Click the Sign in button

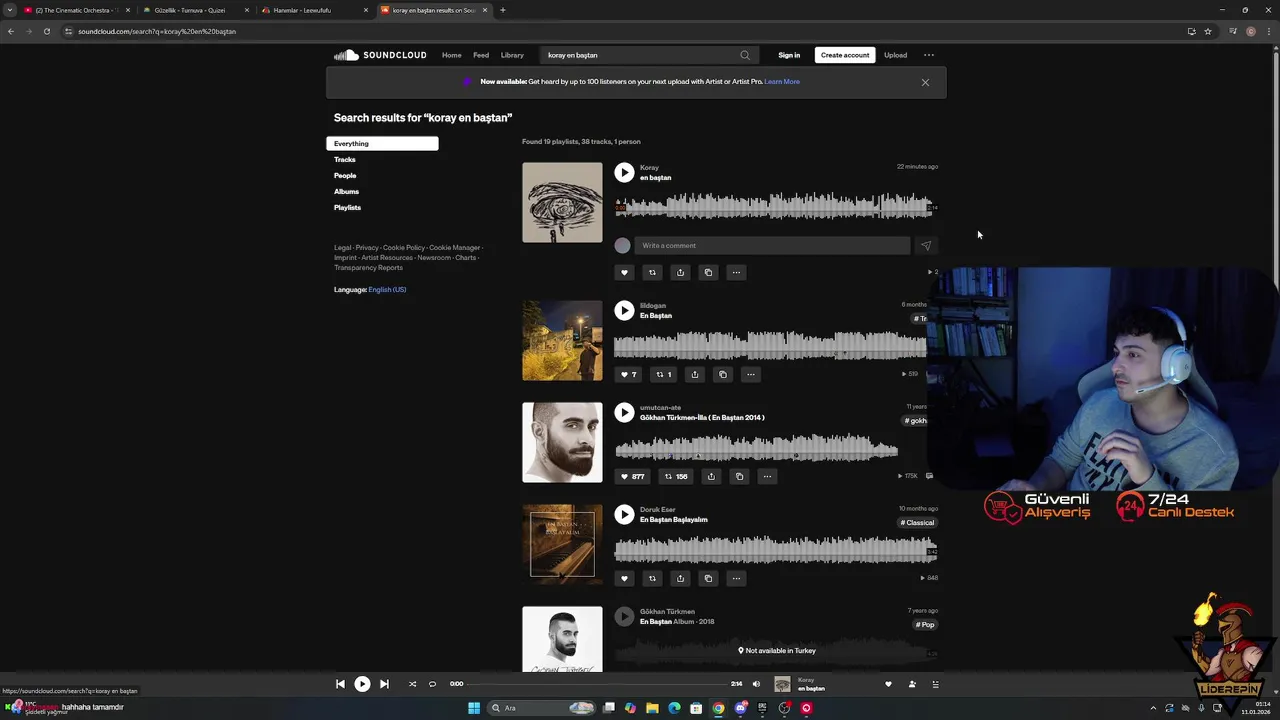pos(789,55)
